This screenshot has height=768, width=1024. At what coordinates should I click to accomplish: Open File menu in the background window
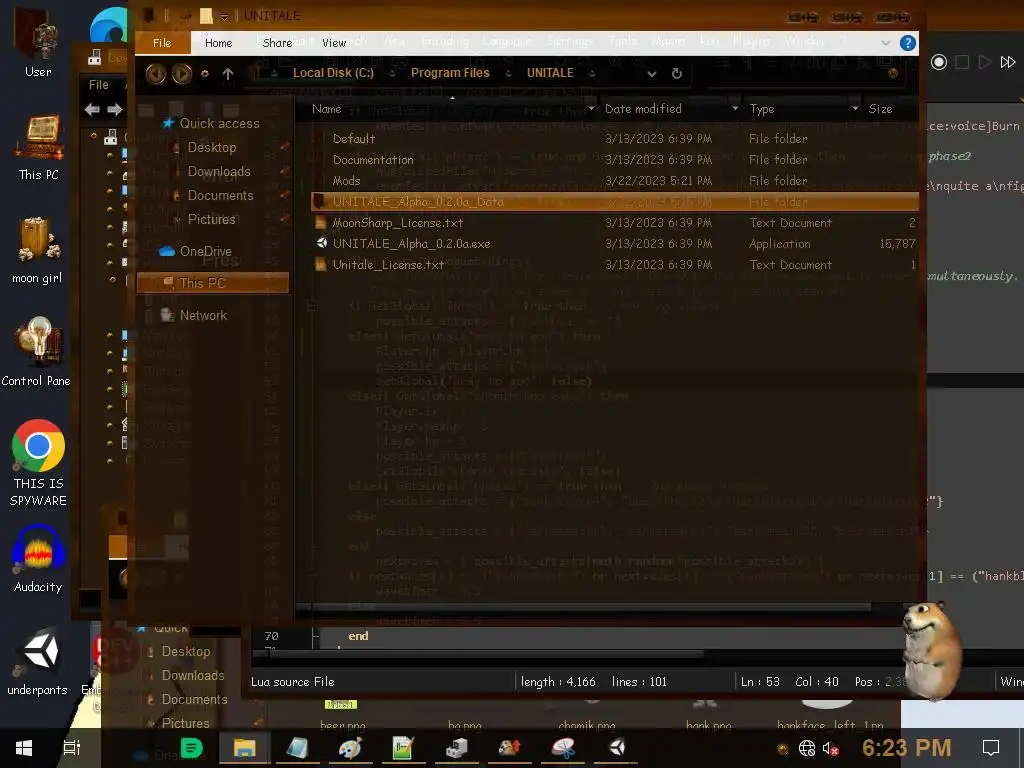99,85
